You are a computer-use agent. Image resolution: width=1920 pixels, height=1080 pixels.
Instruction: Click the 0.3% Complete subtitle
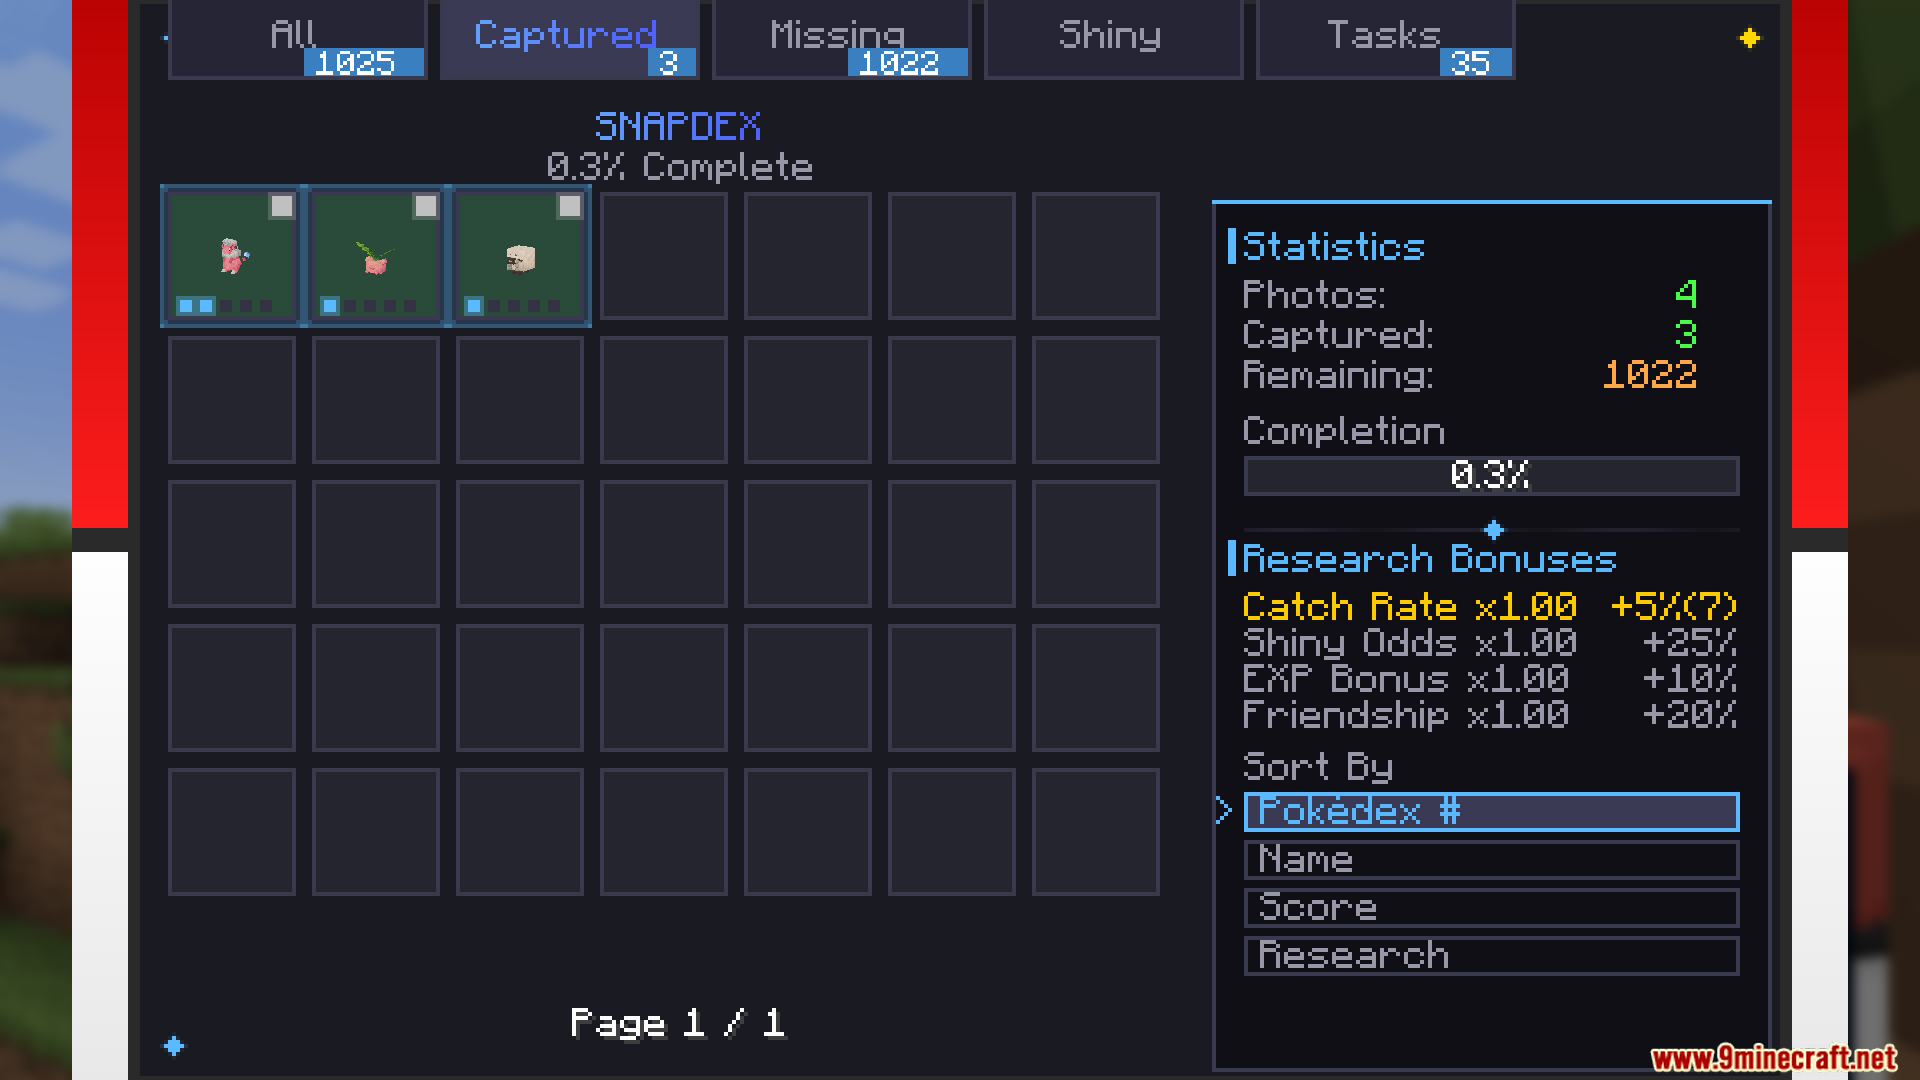coord(679,167)
